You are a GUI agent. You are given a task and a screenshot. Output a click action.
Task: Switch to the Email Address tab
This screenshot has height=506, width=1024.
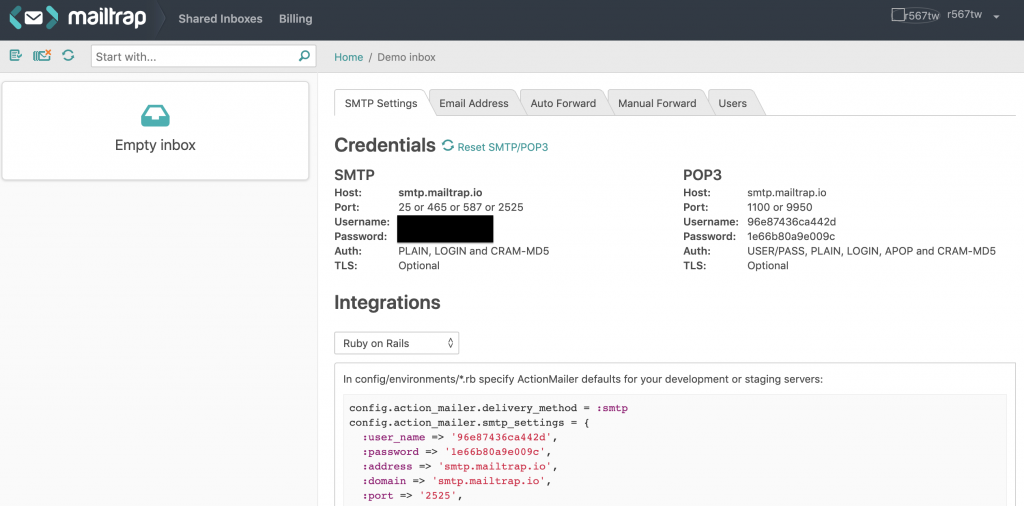[x=473, y=103]
